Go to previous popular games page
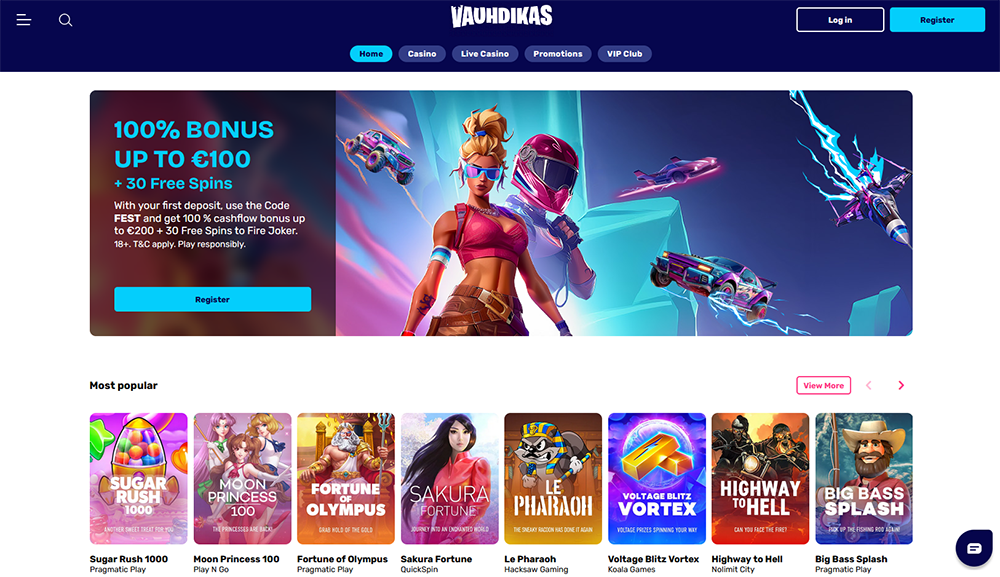The image size is (1000, 577). pos(868,385)
